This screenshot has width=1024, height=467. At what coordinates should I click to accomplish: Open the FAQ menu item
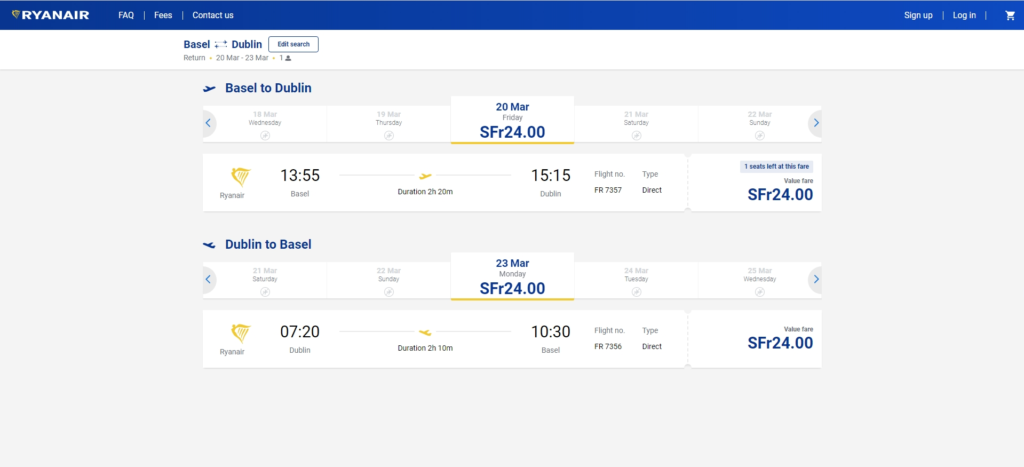(126, 15)
